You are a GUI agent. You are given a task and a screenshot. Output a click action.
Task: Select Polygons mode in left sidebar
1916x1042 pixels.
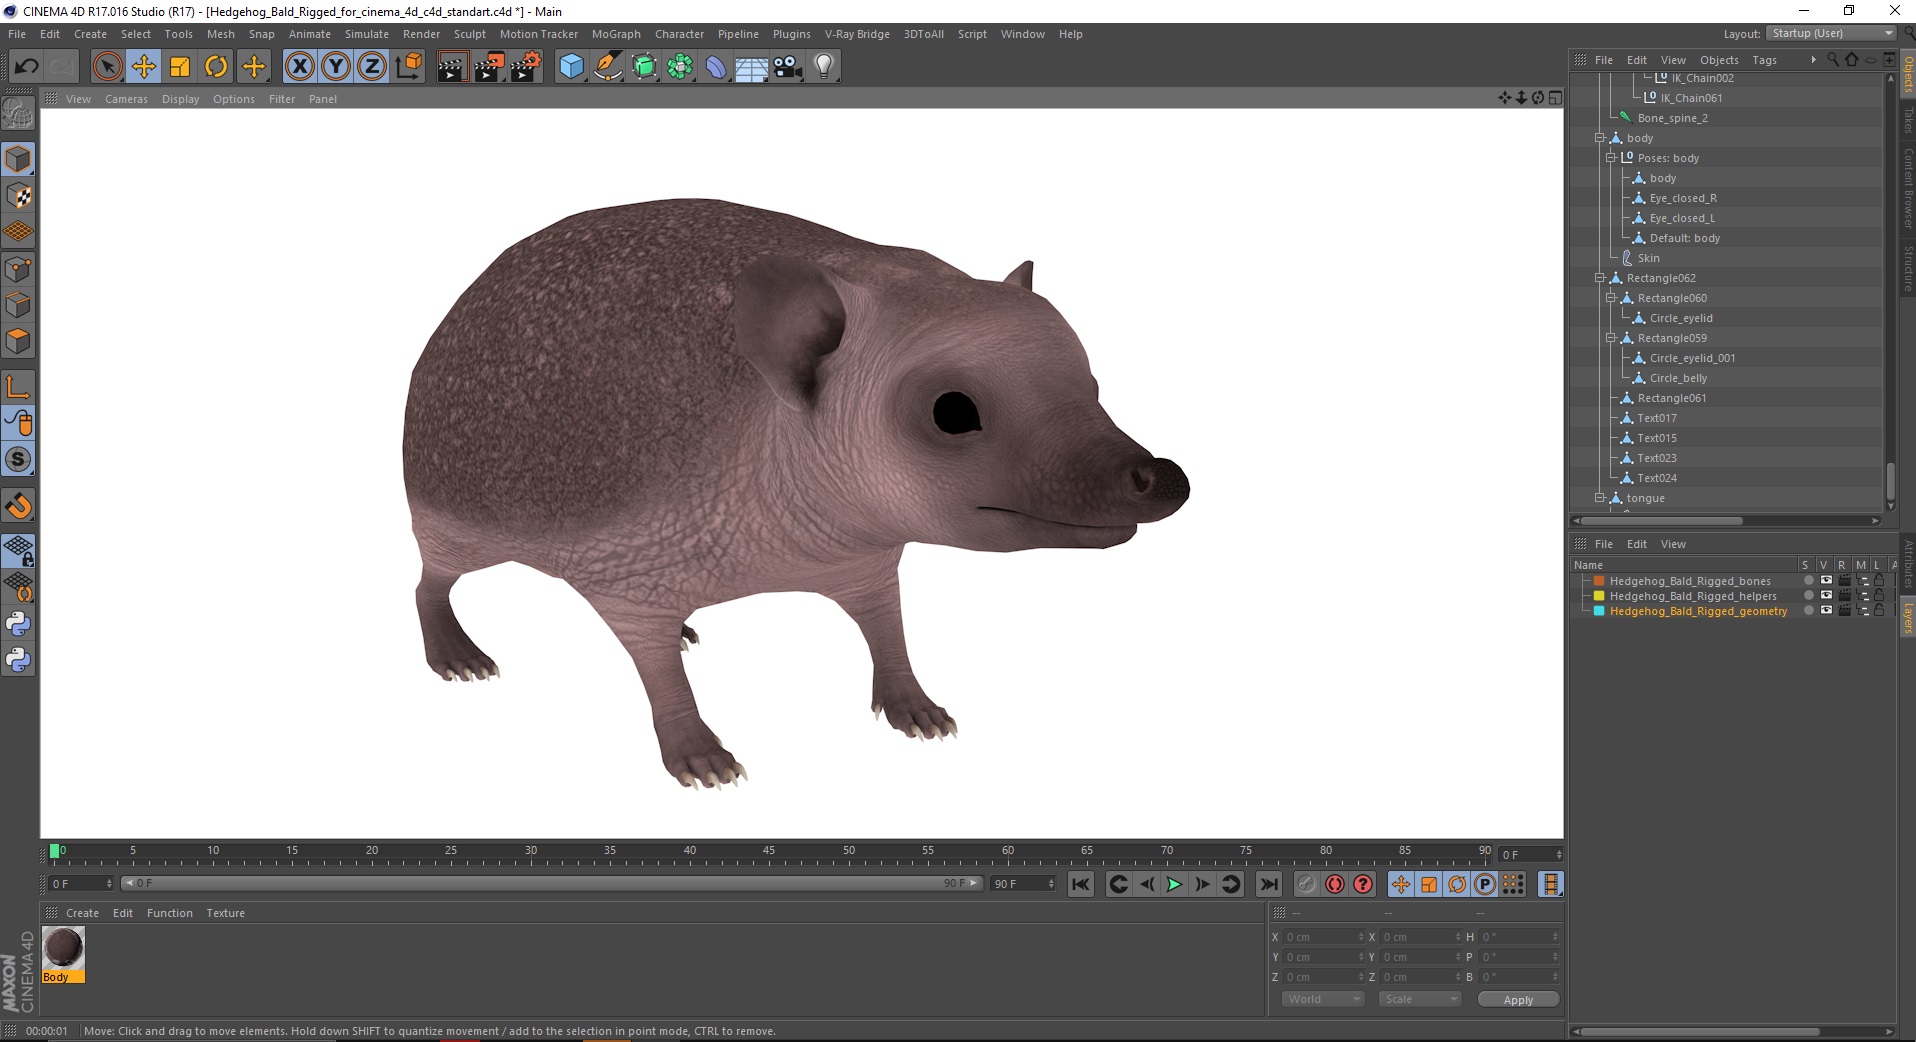tap(18, 341)
